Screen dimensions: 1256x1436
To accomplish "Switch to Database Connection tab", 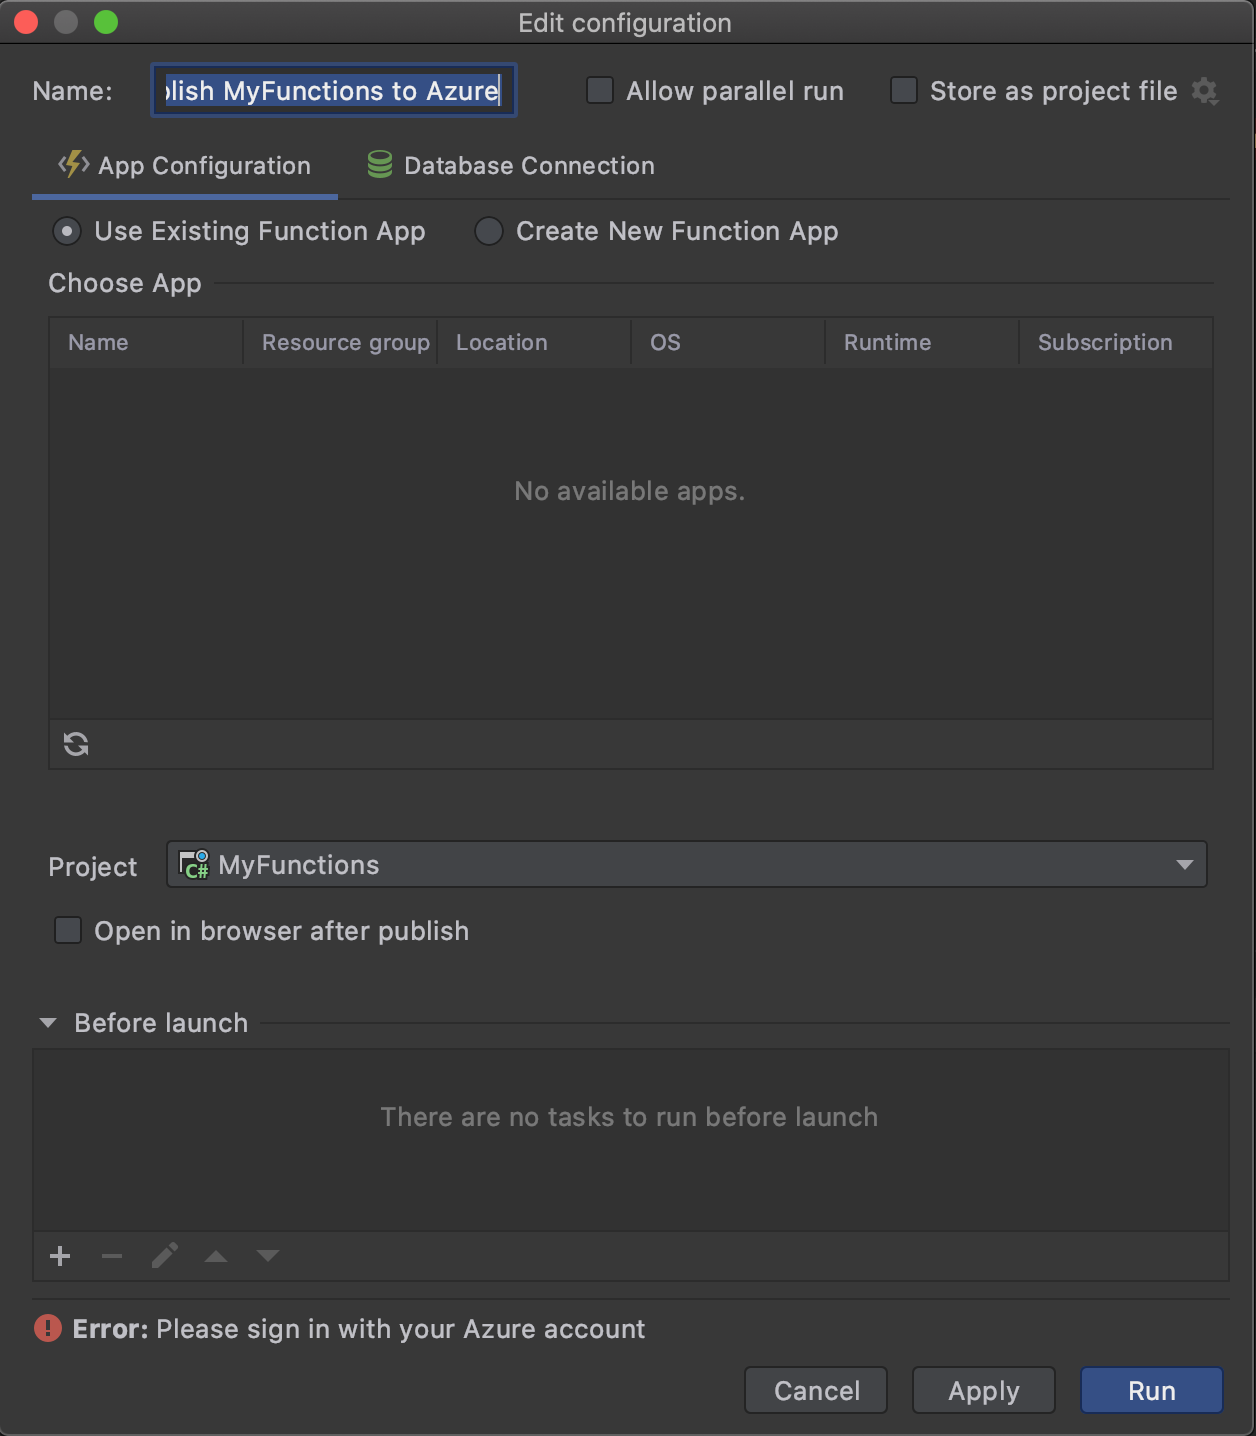I will (x=511, y=166).
